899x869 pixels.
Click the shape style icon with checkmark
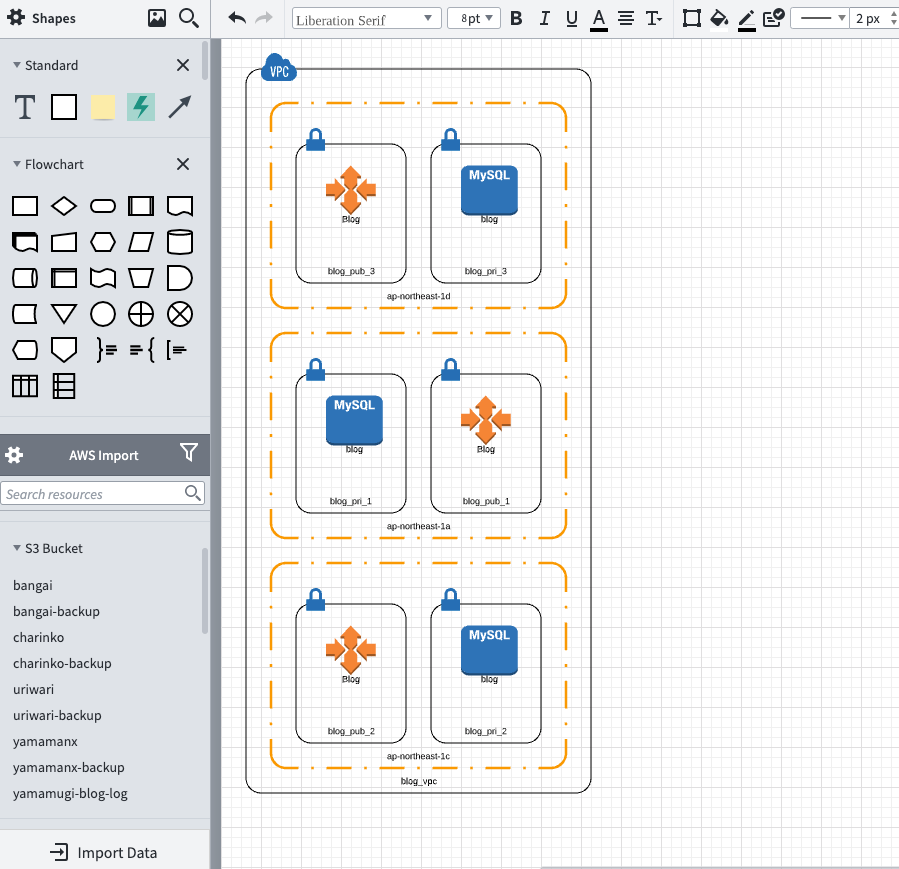(x=773, y=18)
